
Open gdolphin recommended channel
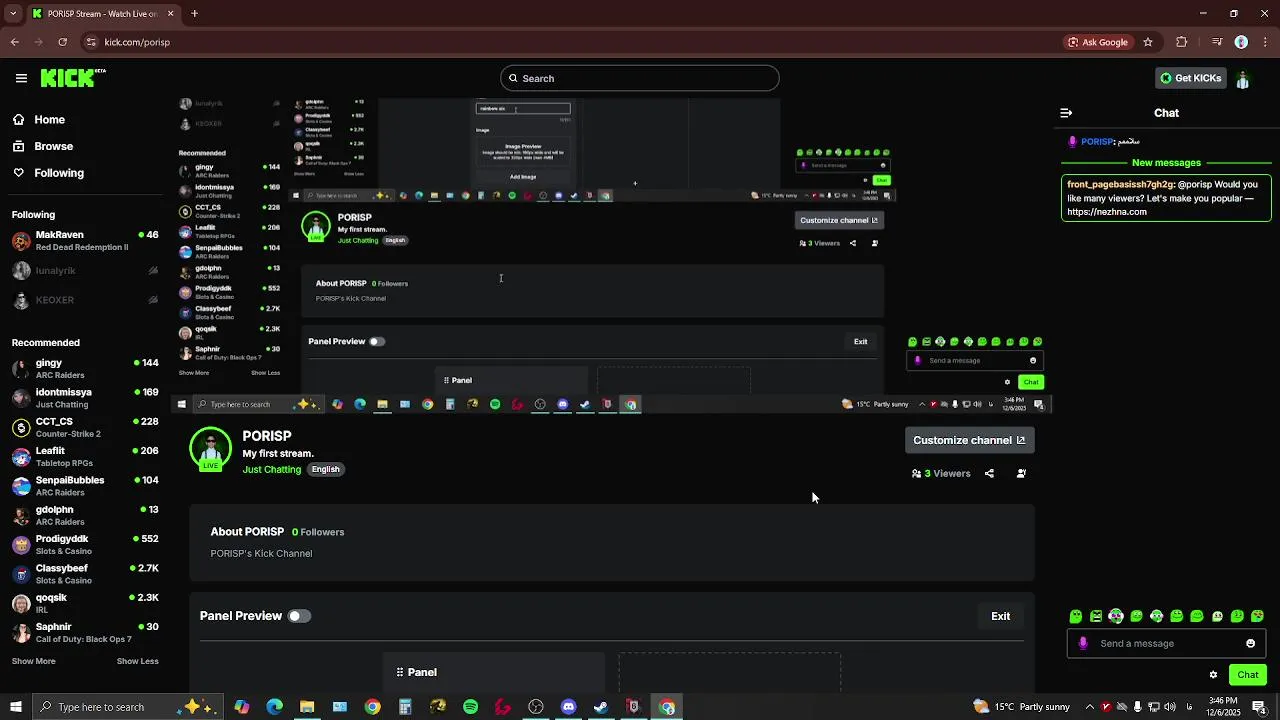85,515
